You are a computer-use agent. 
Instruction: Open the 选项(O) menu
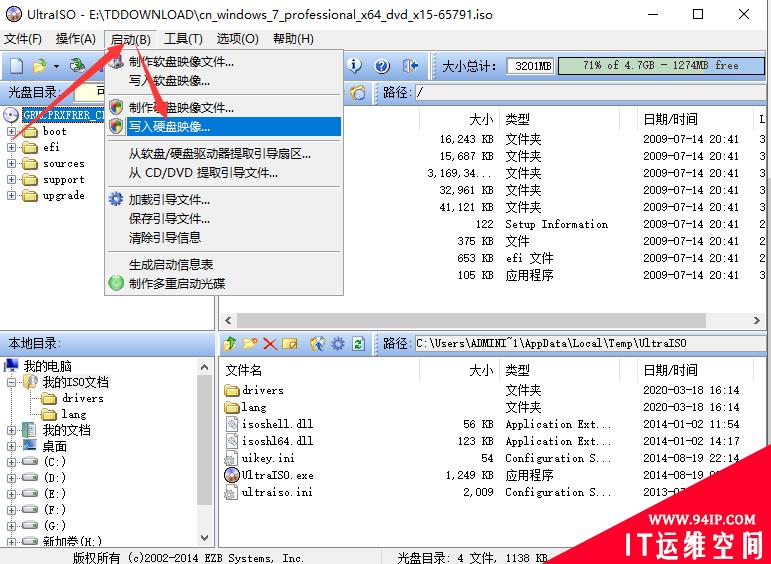[x=237, y=39]
